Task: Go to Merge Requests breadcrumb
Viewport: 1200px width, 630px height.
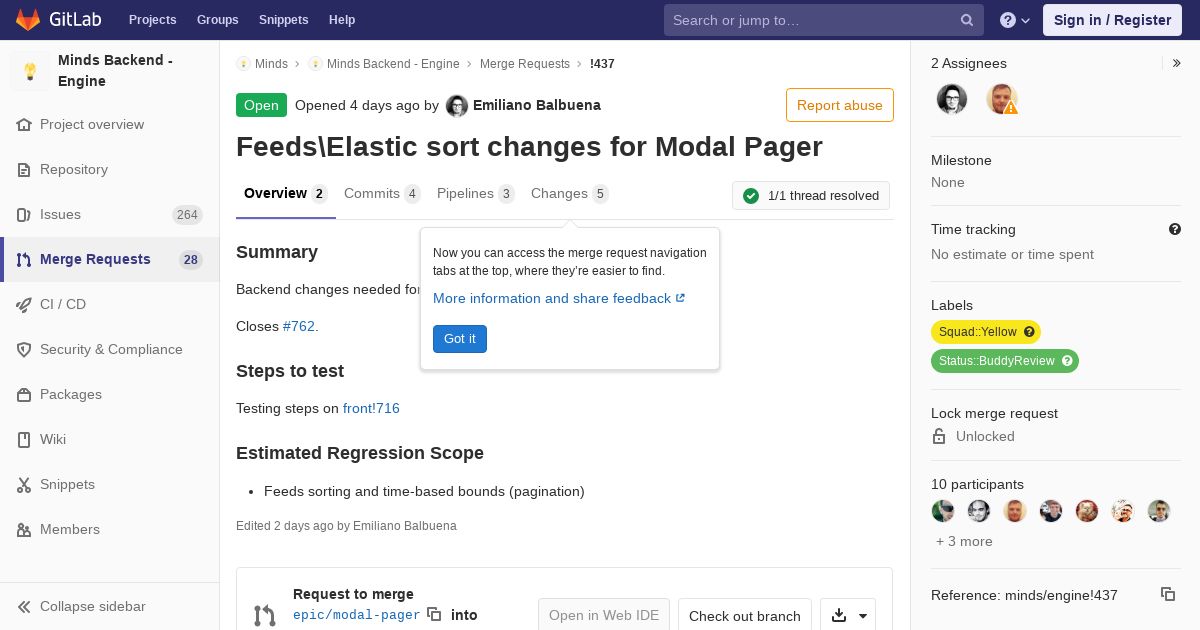Action: coord(525,63)
